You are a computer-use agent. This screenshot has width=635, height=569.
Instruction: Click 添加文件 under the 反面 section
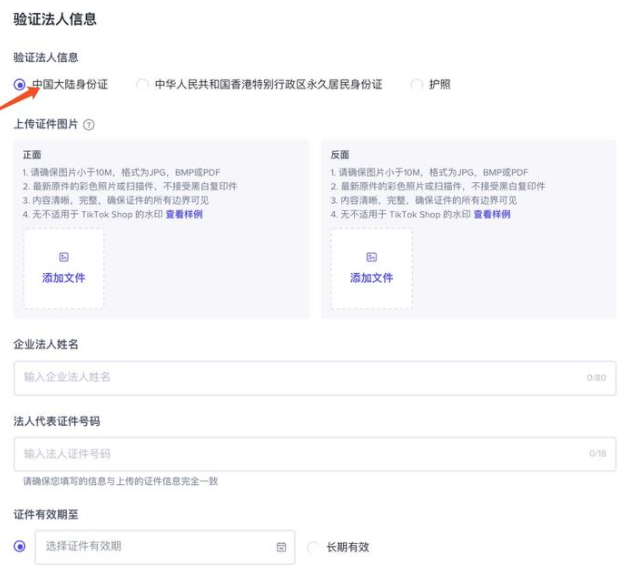pyautogui.click(x=371, y=278)
